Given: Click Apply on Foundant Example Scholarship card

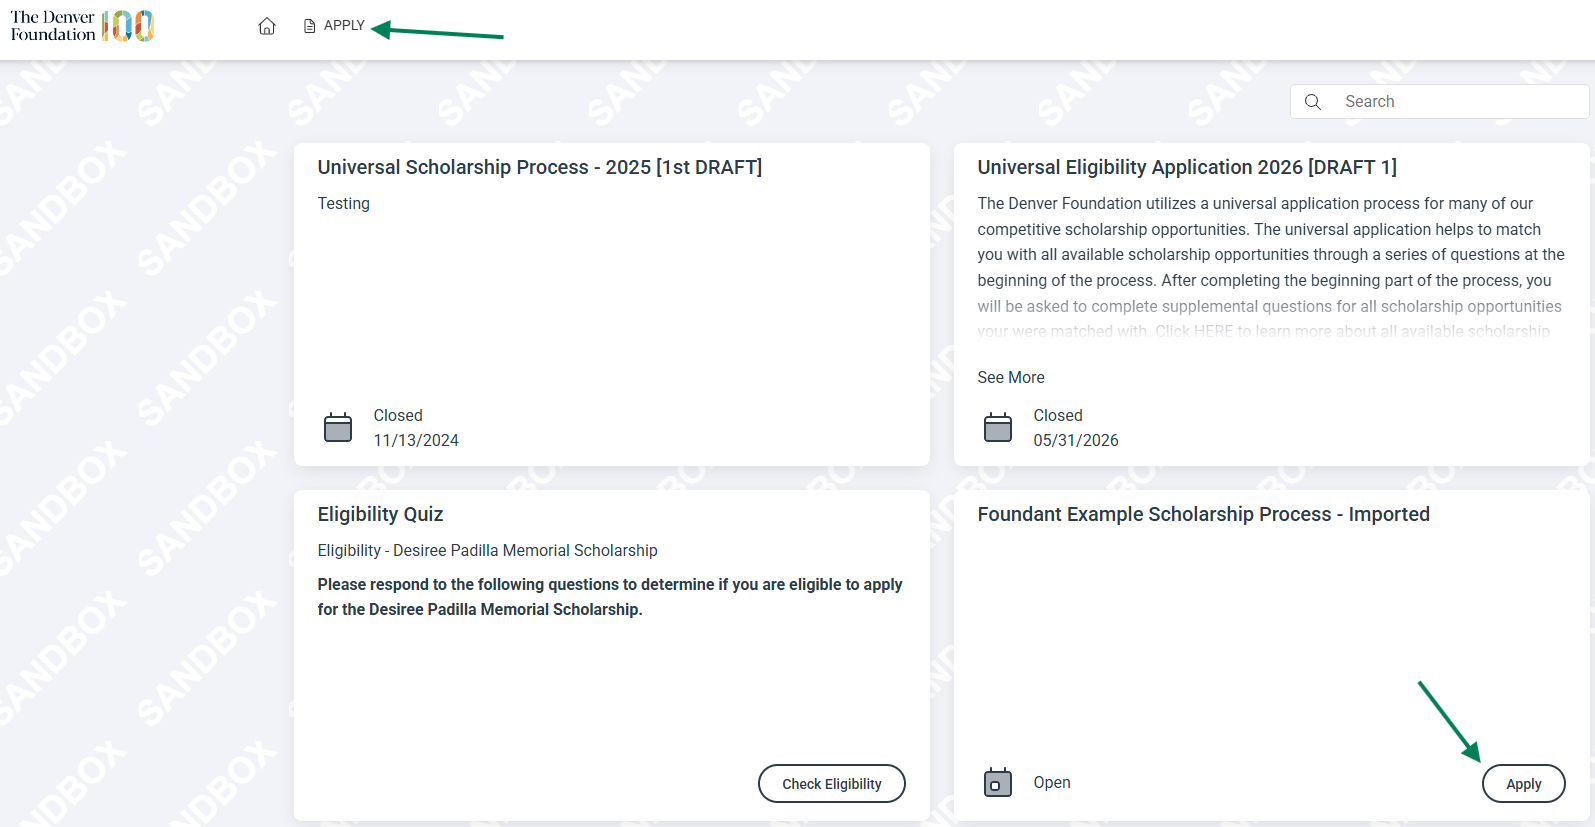Looking at the screenshot, I should [1524, 784].
